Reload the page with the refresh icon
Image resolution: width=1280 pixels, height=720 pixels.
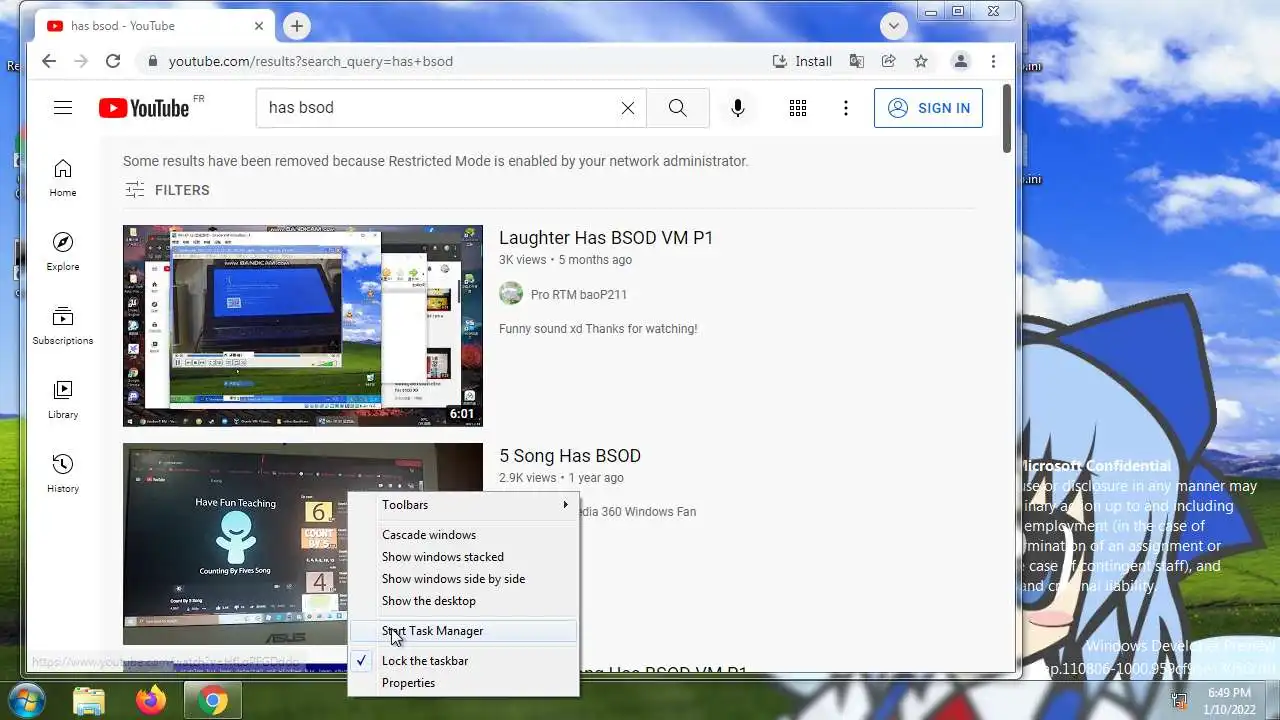coord(113,61)
